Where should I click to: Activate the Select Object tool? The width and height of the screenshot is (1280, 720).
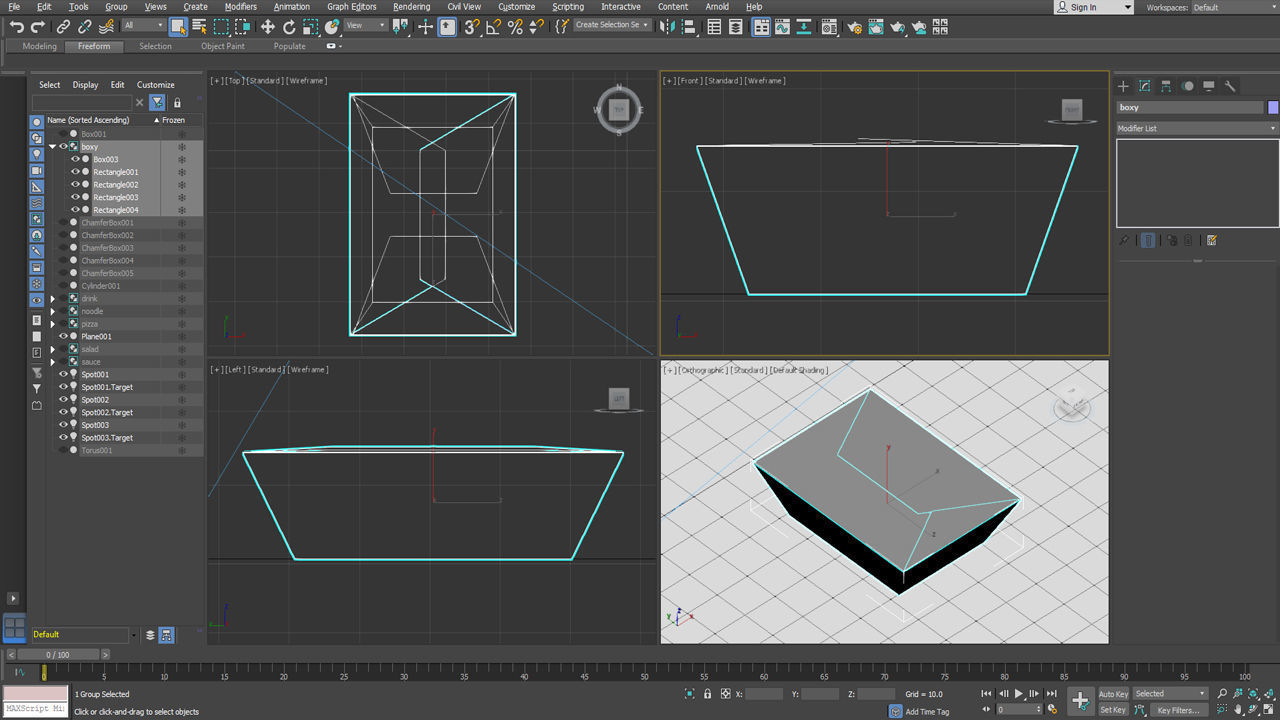point(178,27)
